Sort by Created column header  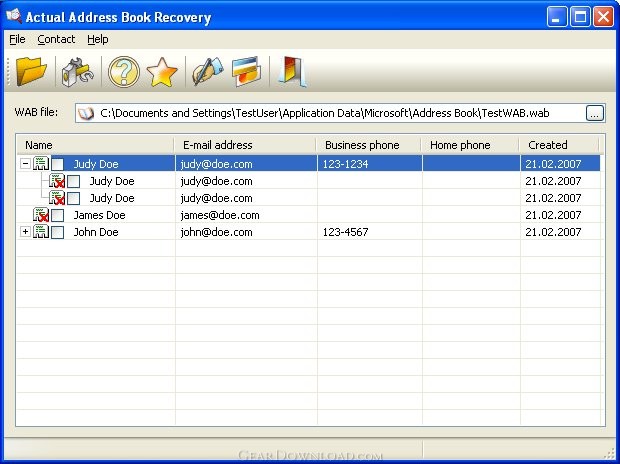559,145
